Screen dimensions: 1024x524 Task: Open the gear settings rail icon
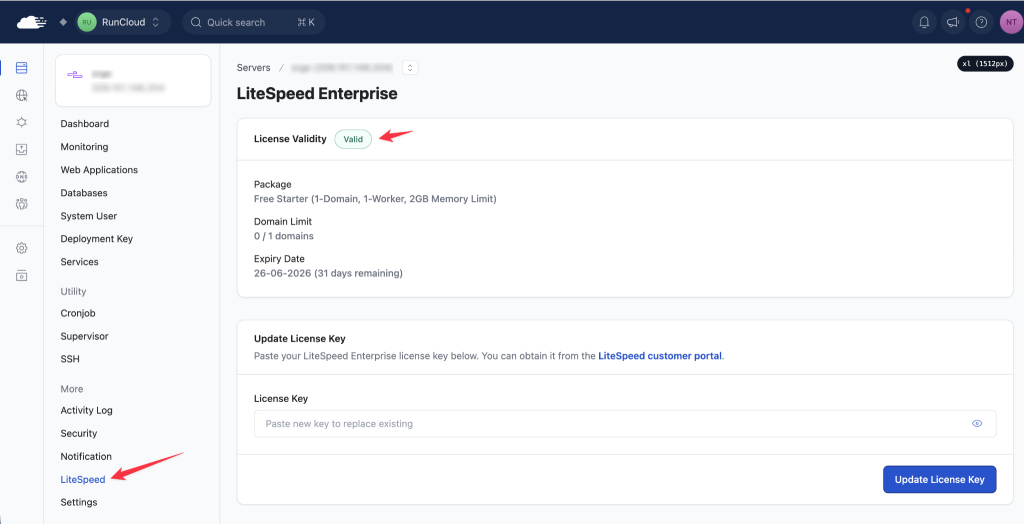click(x=22, y=248)
